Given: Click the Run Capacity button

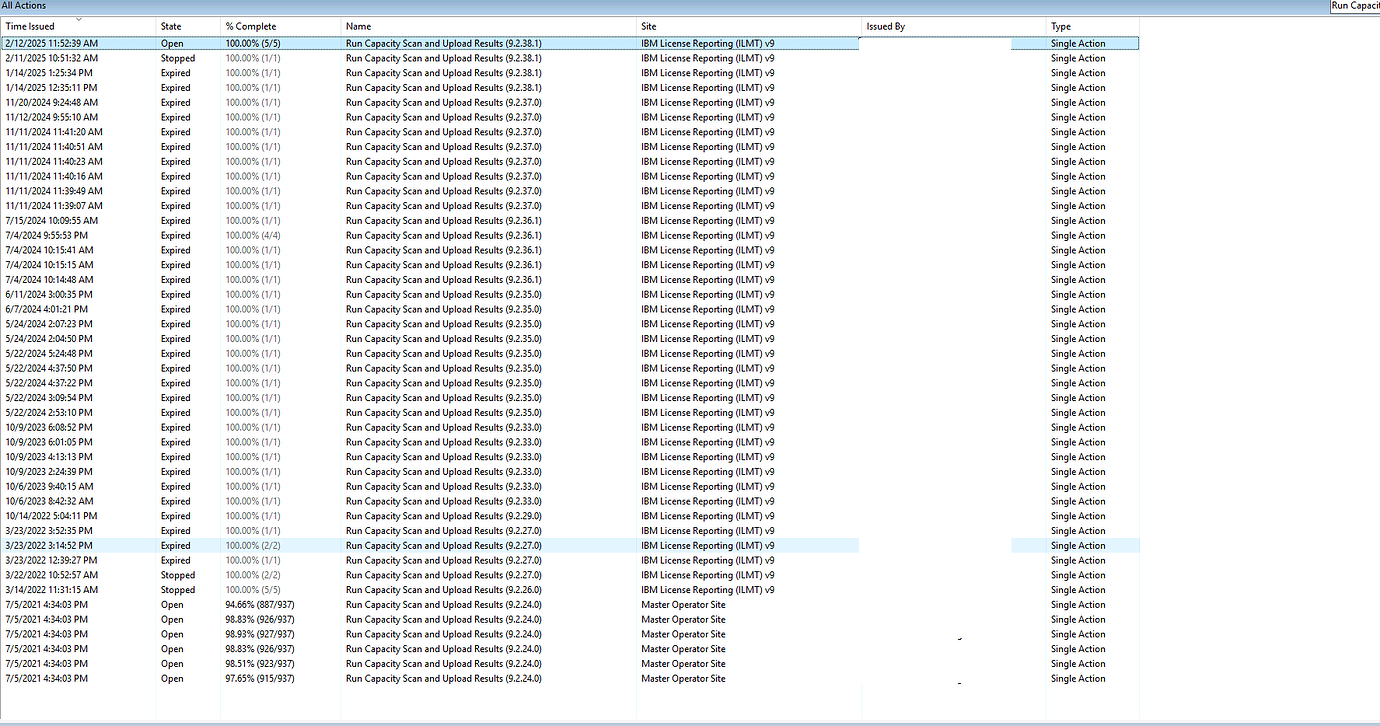Looking at the screenshot, I should click(x=1355, y=6).
